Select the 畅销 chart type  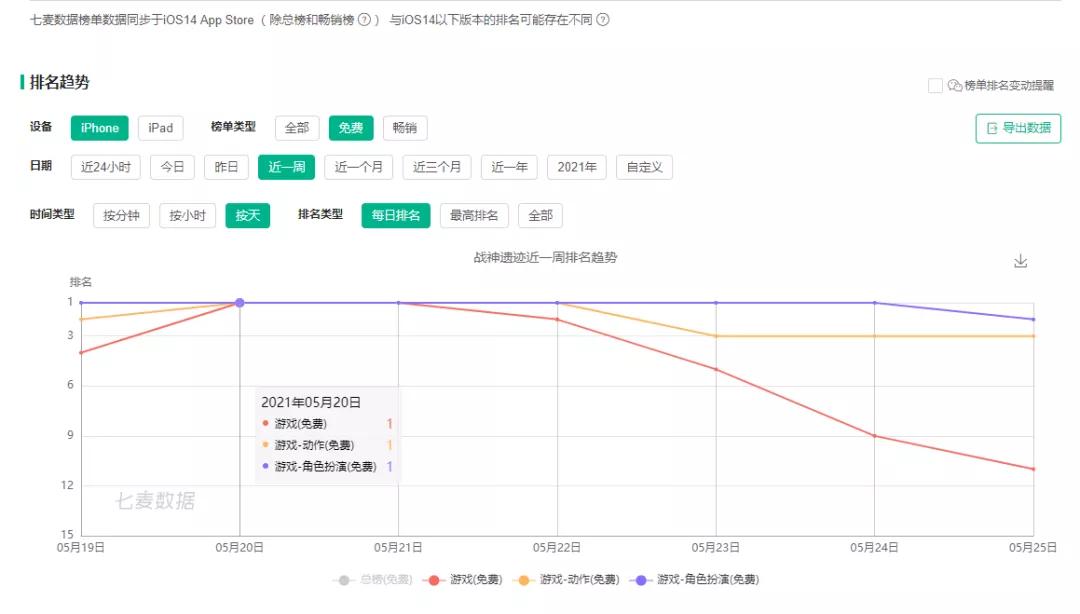(405, 128)
